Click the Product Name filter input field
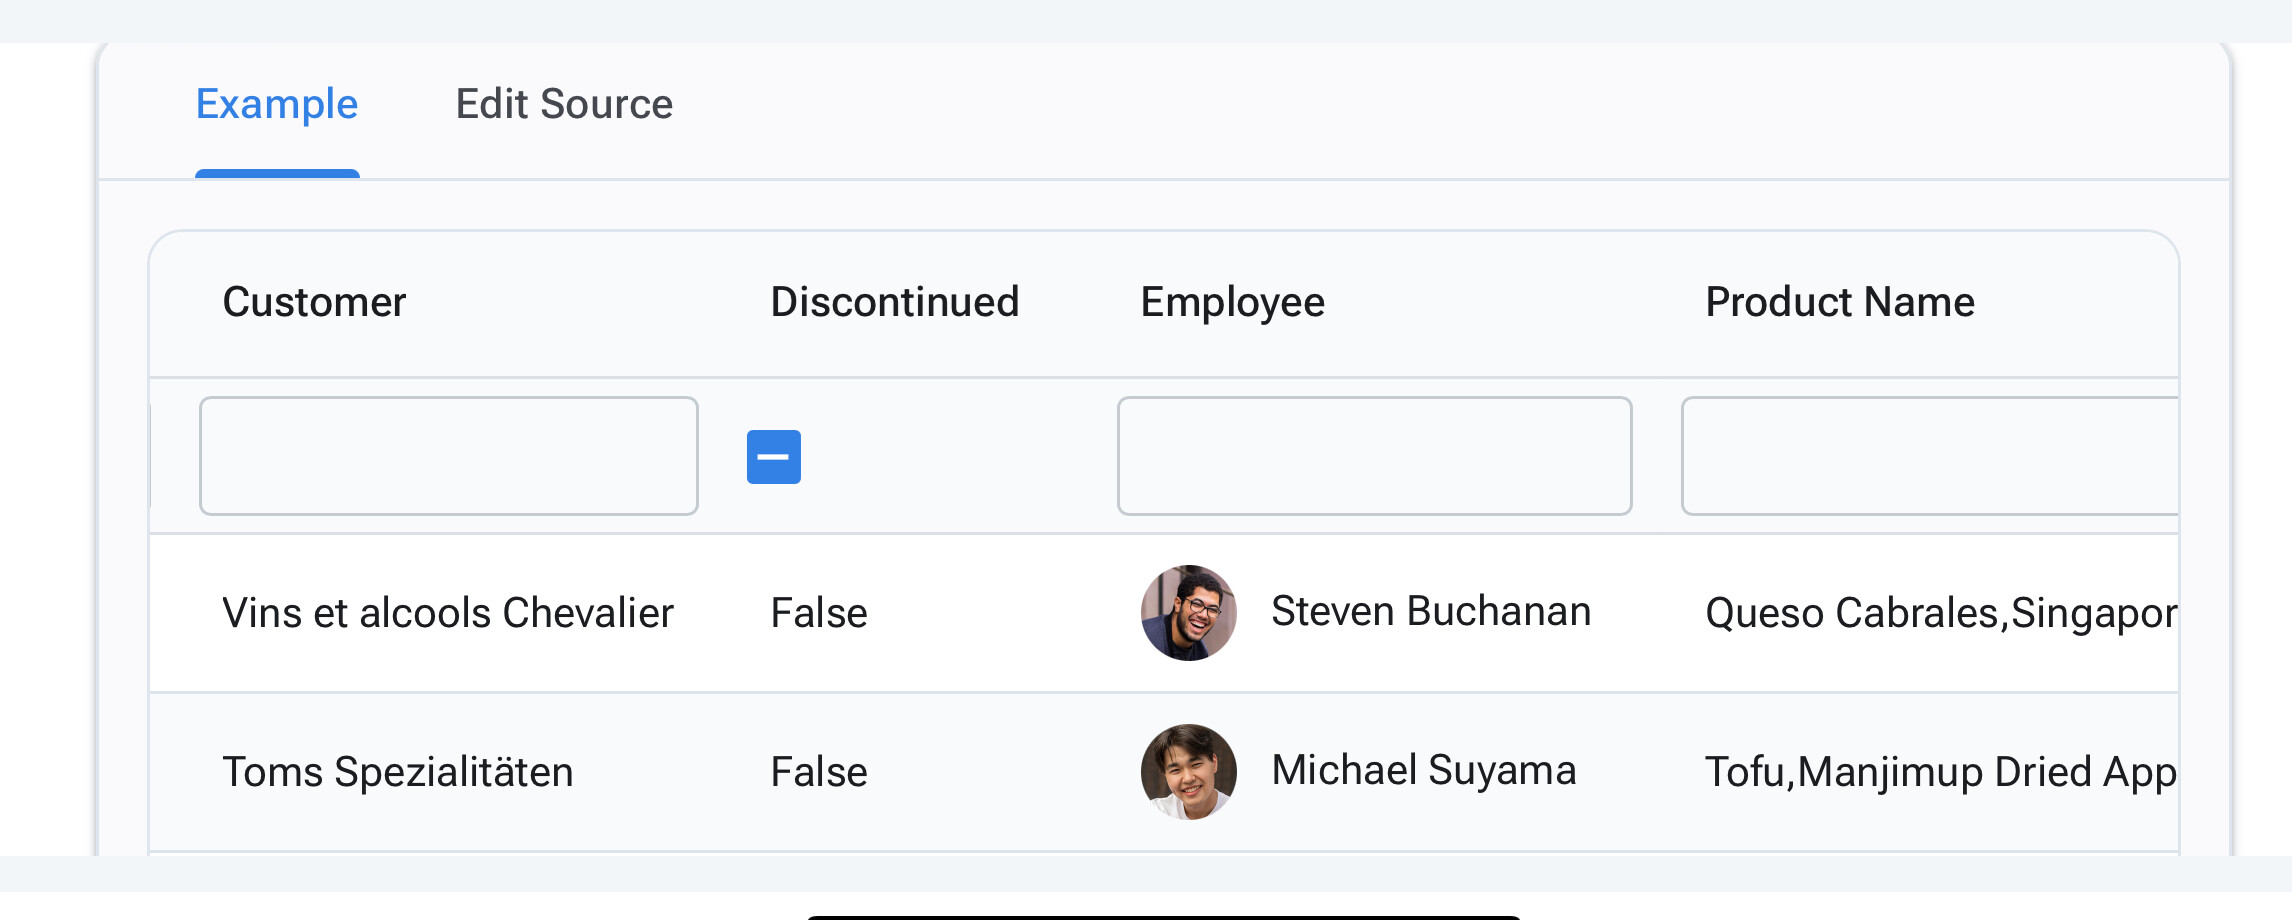 click(x=1930, y=455)
